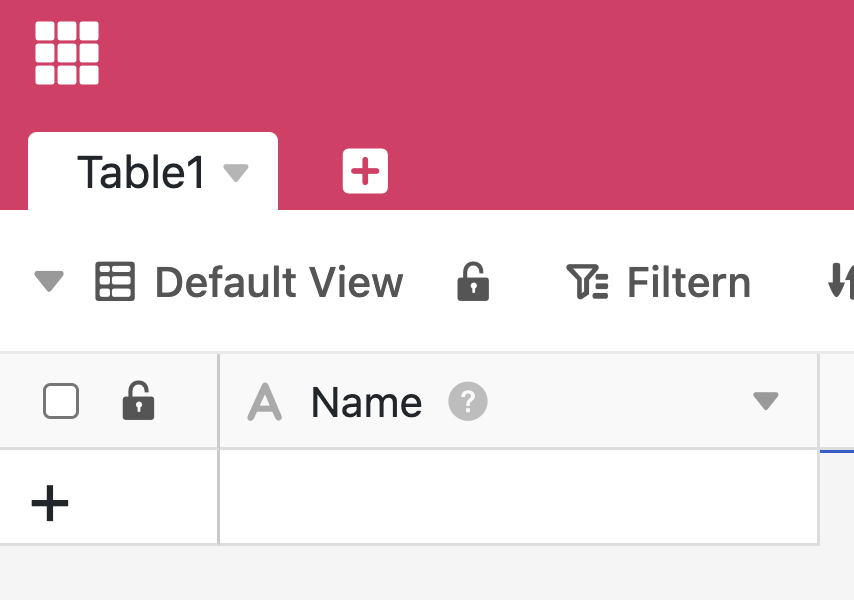Open the Filtern button
This screenshot has width=854, height=600.
pyautogui.click(x=688, y=283)
